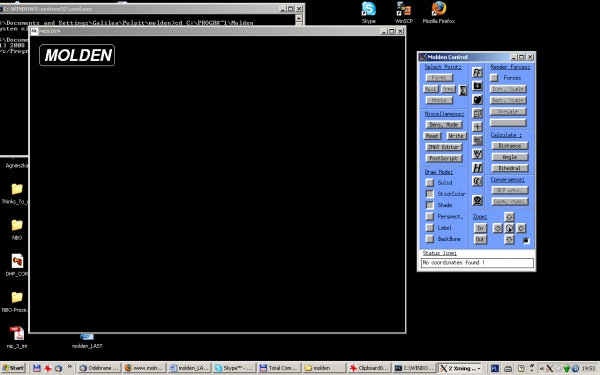
Task: Click the small black square icon beside rotate arrows
Action: (x=526, y=240)
